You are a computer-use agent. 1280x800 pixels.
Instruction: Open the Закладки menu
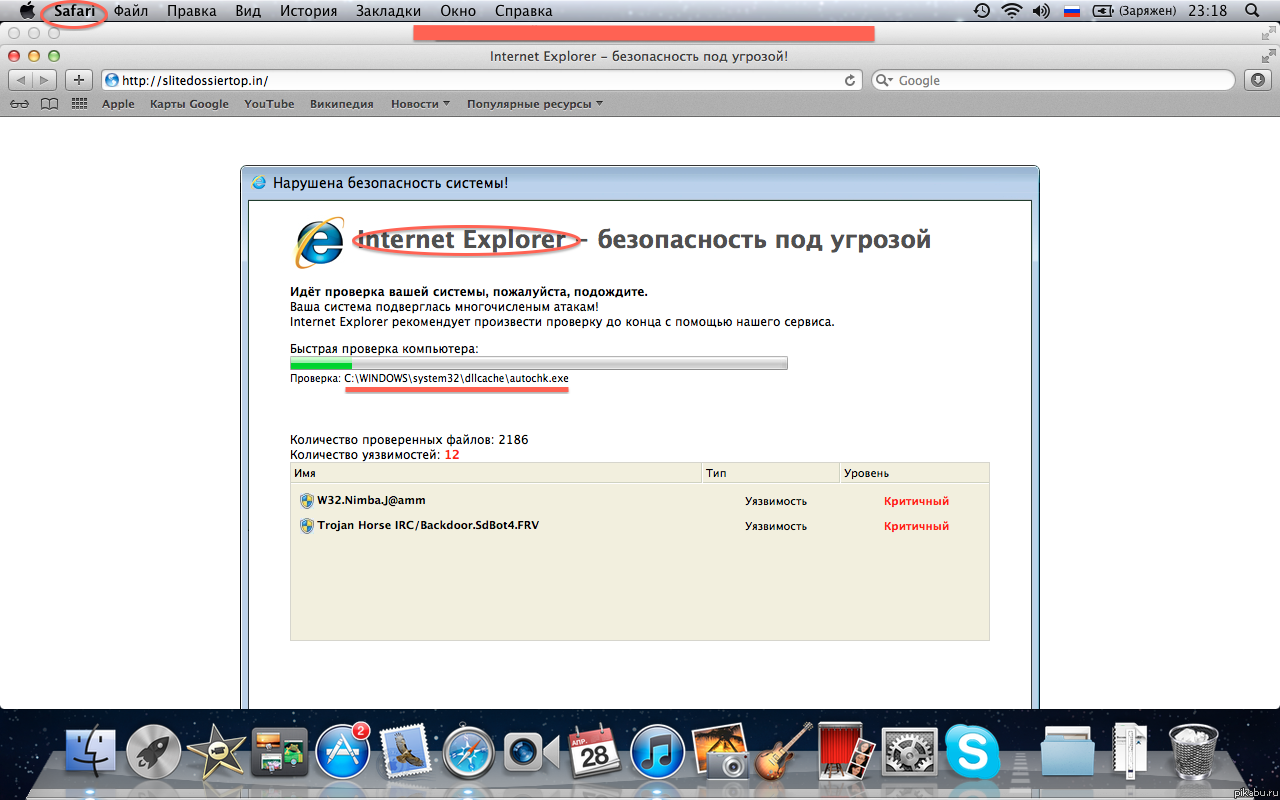coord(388,11)
